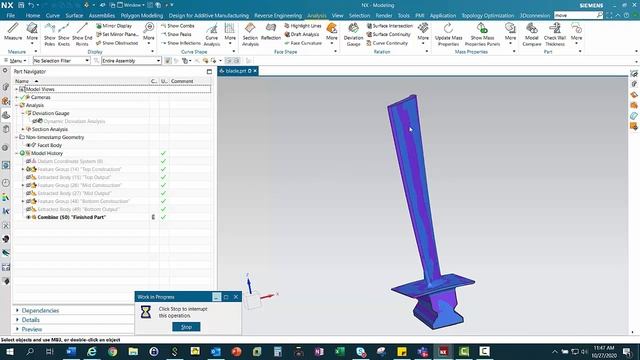
Task: Open the No Selection Filter dropdown
Action: 61,60
